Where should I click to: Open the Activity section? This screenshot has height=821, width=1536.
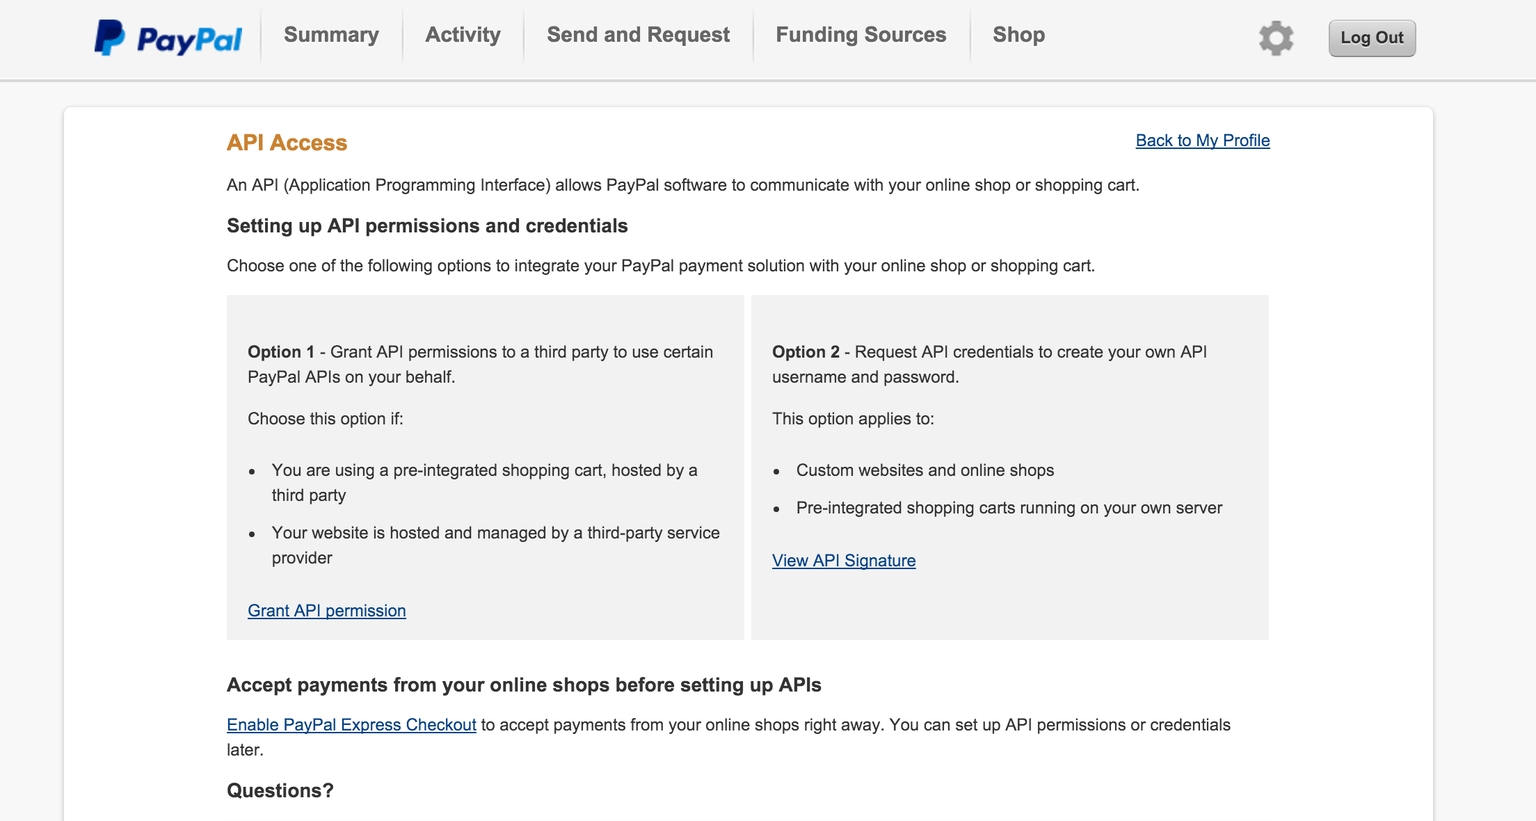pos(462,34)
